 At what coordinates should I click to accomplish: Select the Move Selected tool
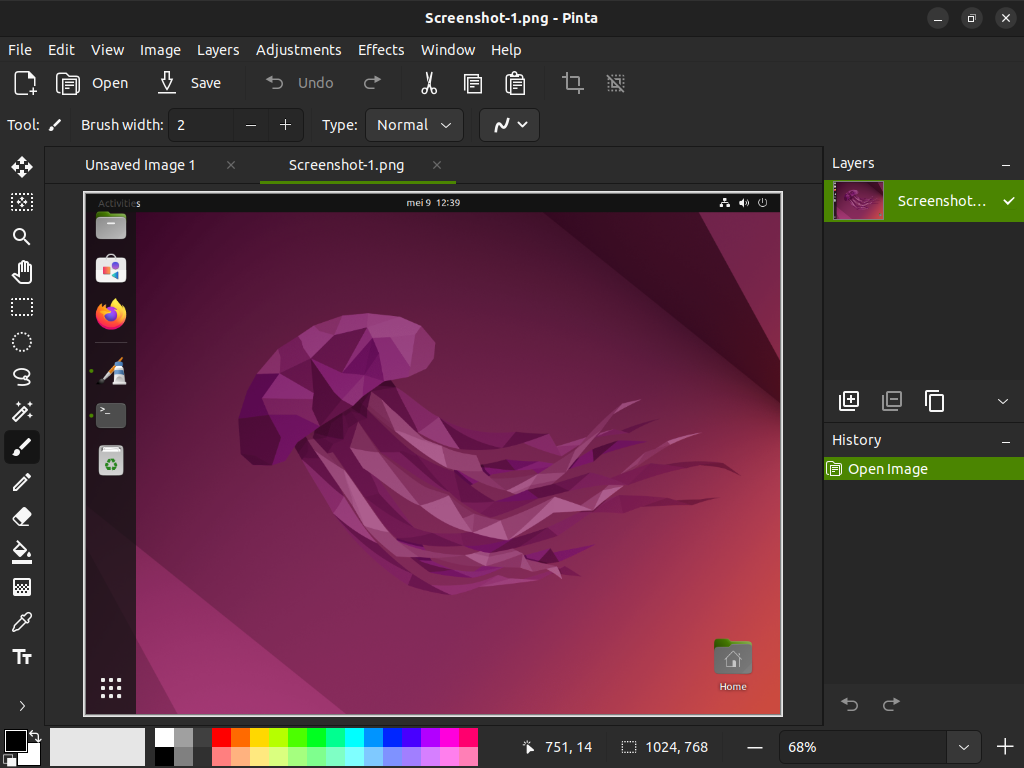coord(22,167)
